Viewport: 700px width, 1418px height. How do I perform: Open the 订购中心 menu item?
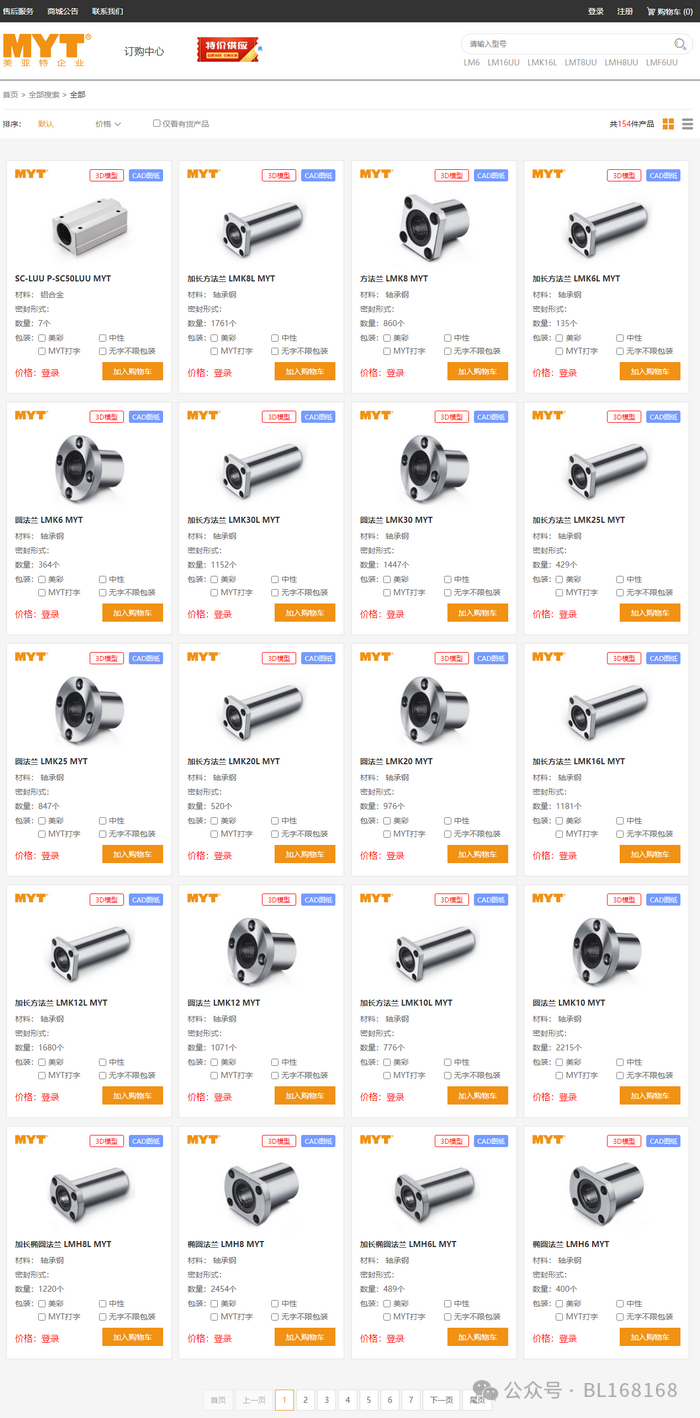[x=144, y=51]
